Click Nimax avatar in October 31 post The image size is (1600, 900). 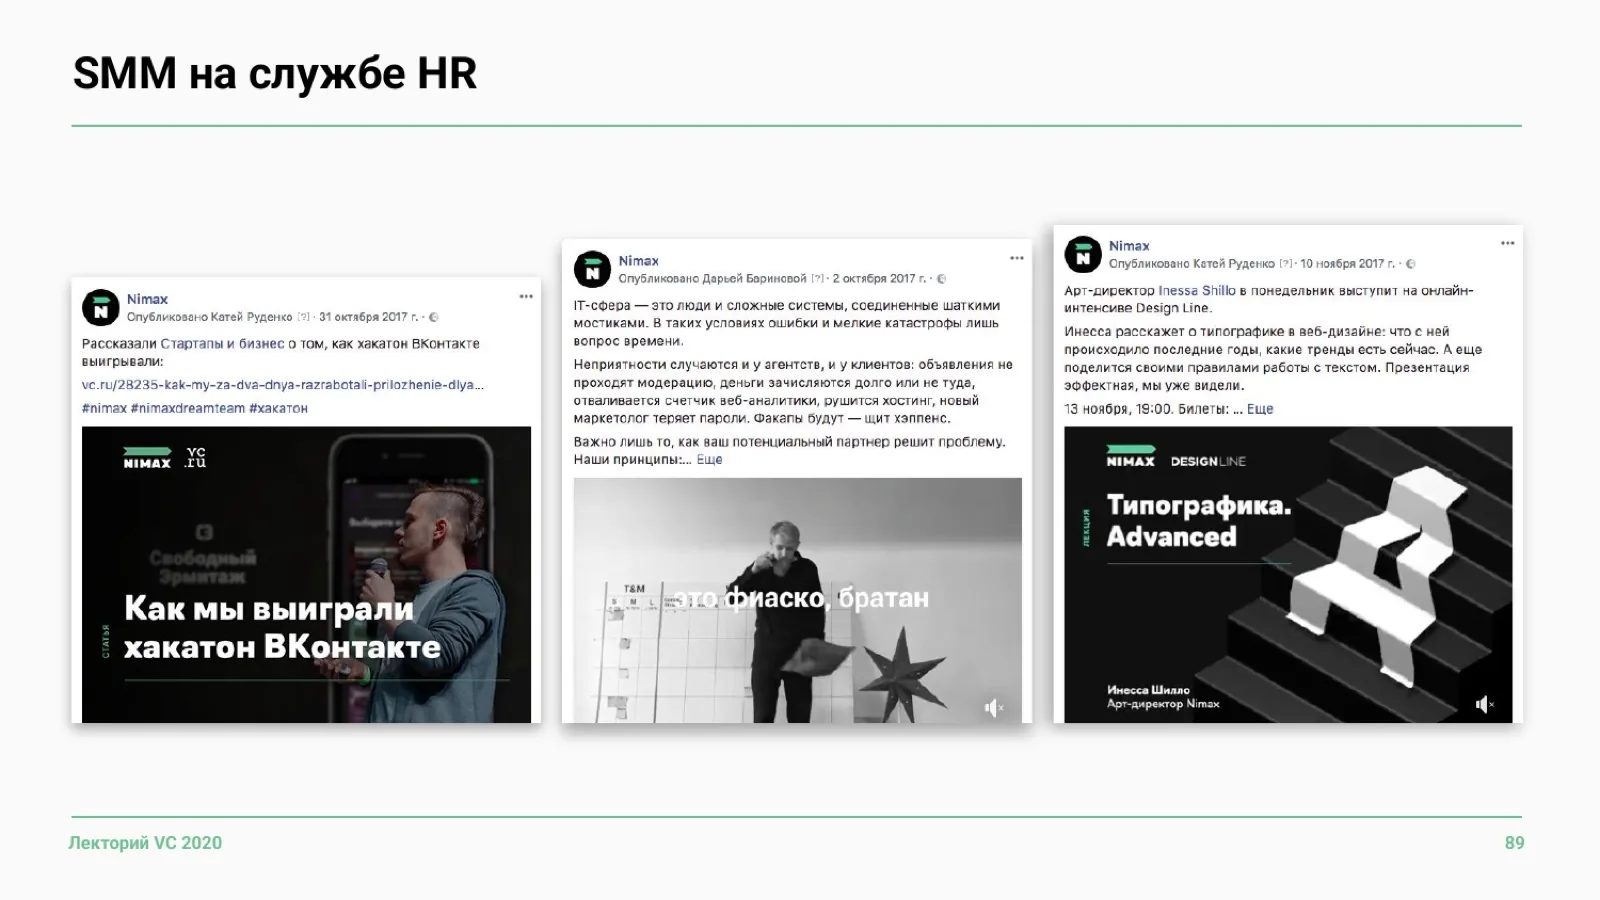click(x=100, y=308)
